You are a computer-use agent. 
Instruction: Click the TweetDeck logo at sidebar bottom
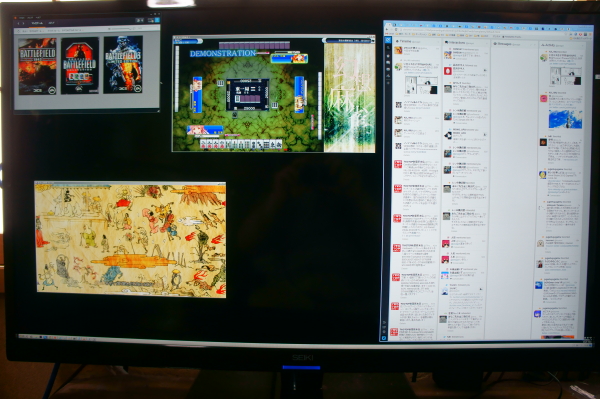[384, 338]
